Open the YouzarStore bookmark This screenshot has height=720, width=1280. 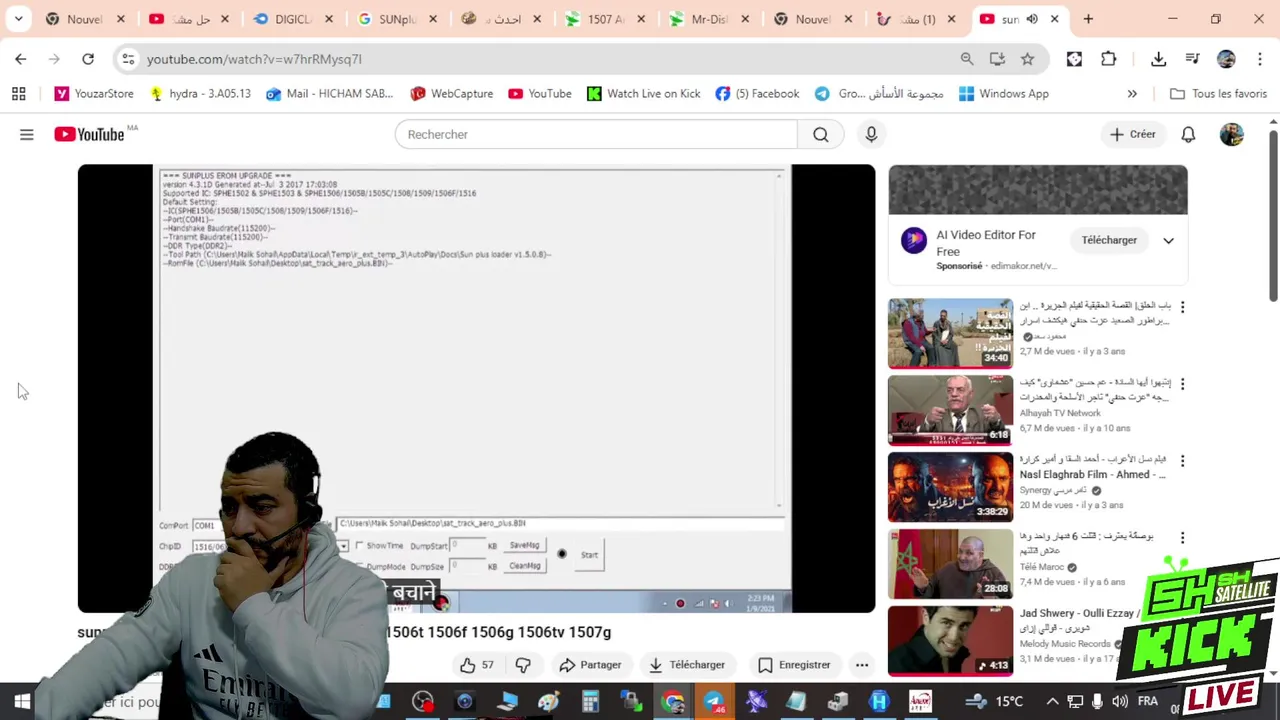tap(94, 94)
